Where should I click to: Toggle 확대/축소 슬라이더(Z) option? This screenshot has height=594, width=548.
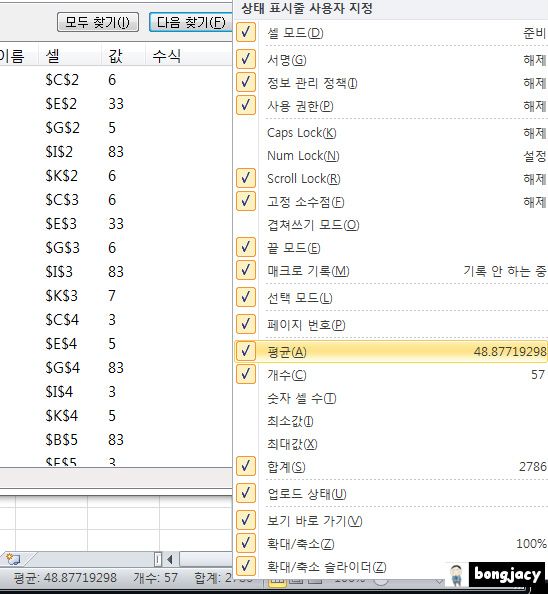coord(391,567)
